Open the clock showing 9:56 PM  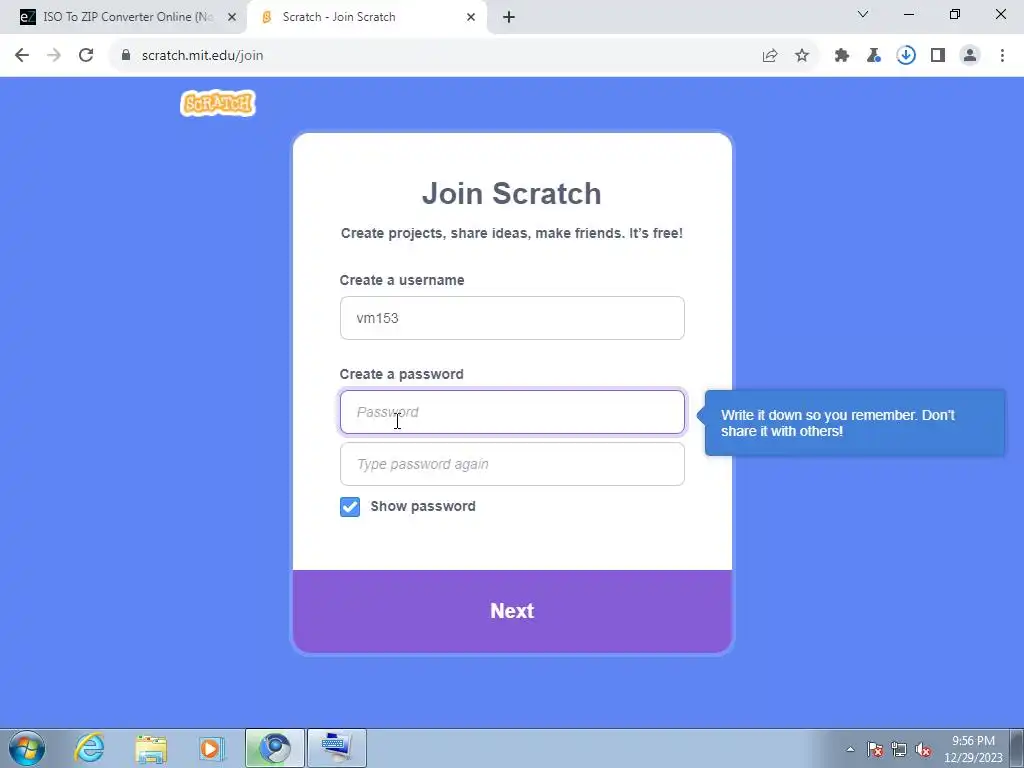click(973, 749)
